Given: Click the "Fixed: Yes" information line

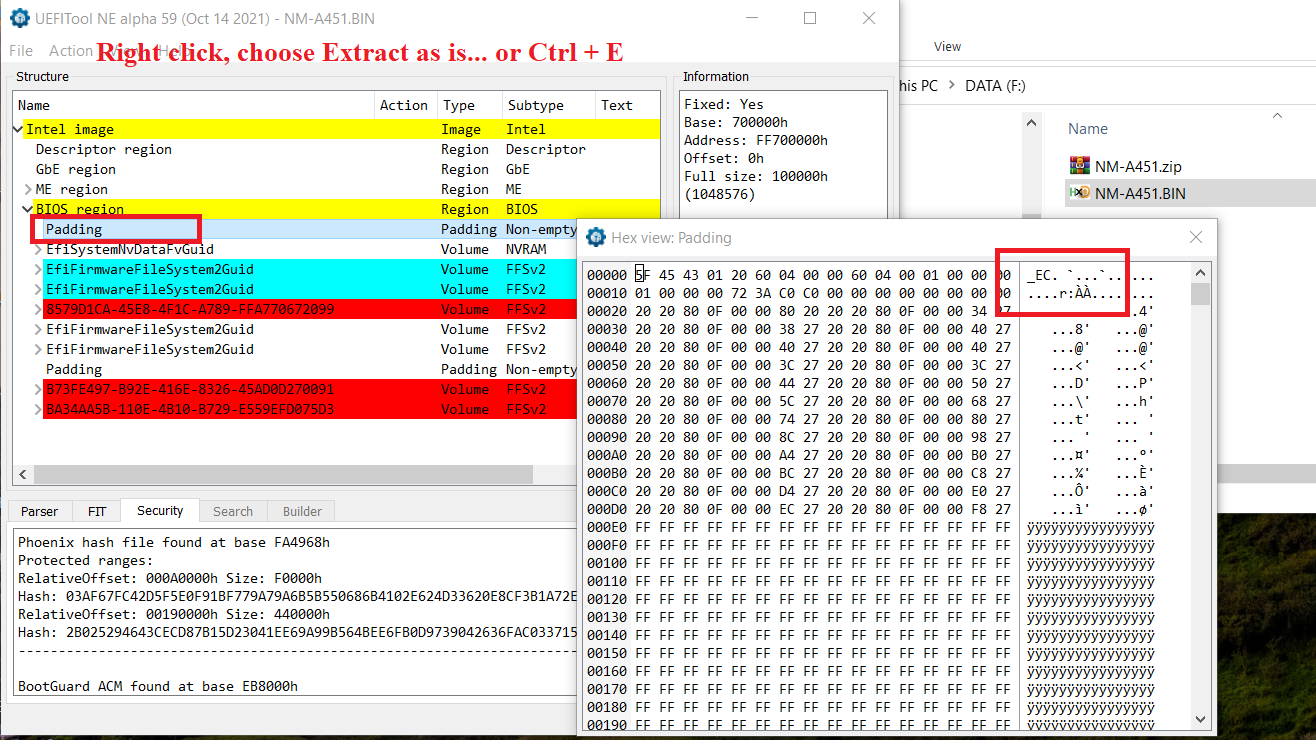Looking at the screenshot, I should click(x=724, y=104).
